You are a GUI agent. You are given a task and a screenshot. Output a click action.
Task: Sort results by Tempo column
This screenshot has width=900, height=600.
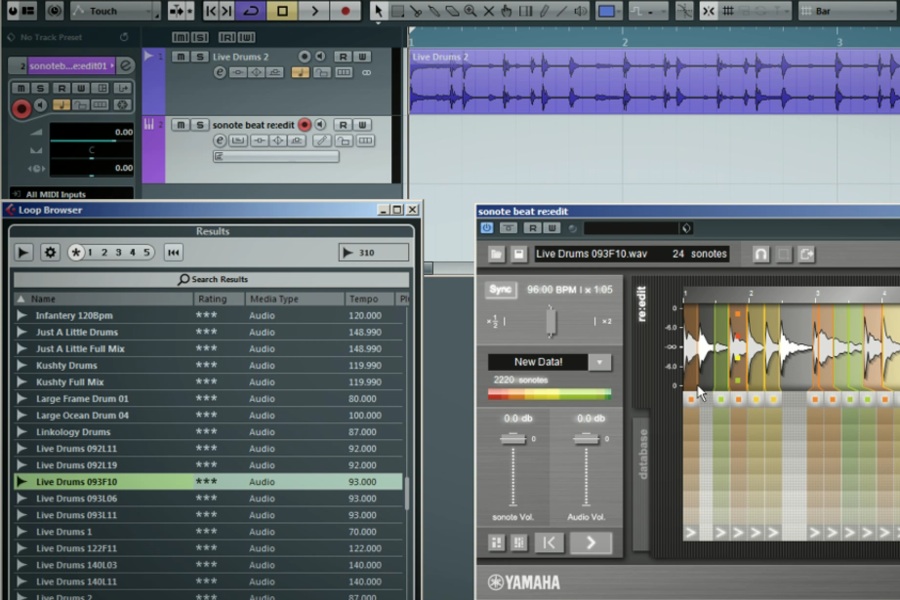tap(370, 299)
